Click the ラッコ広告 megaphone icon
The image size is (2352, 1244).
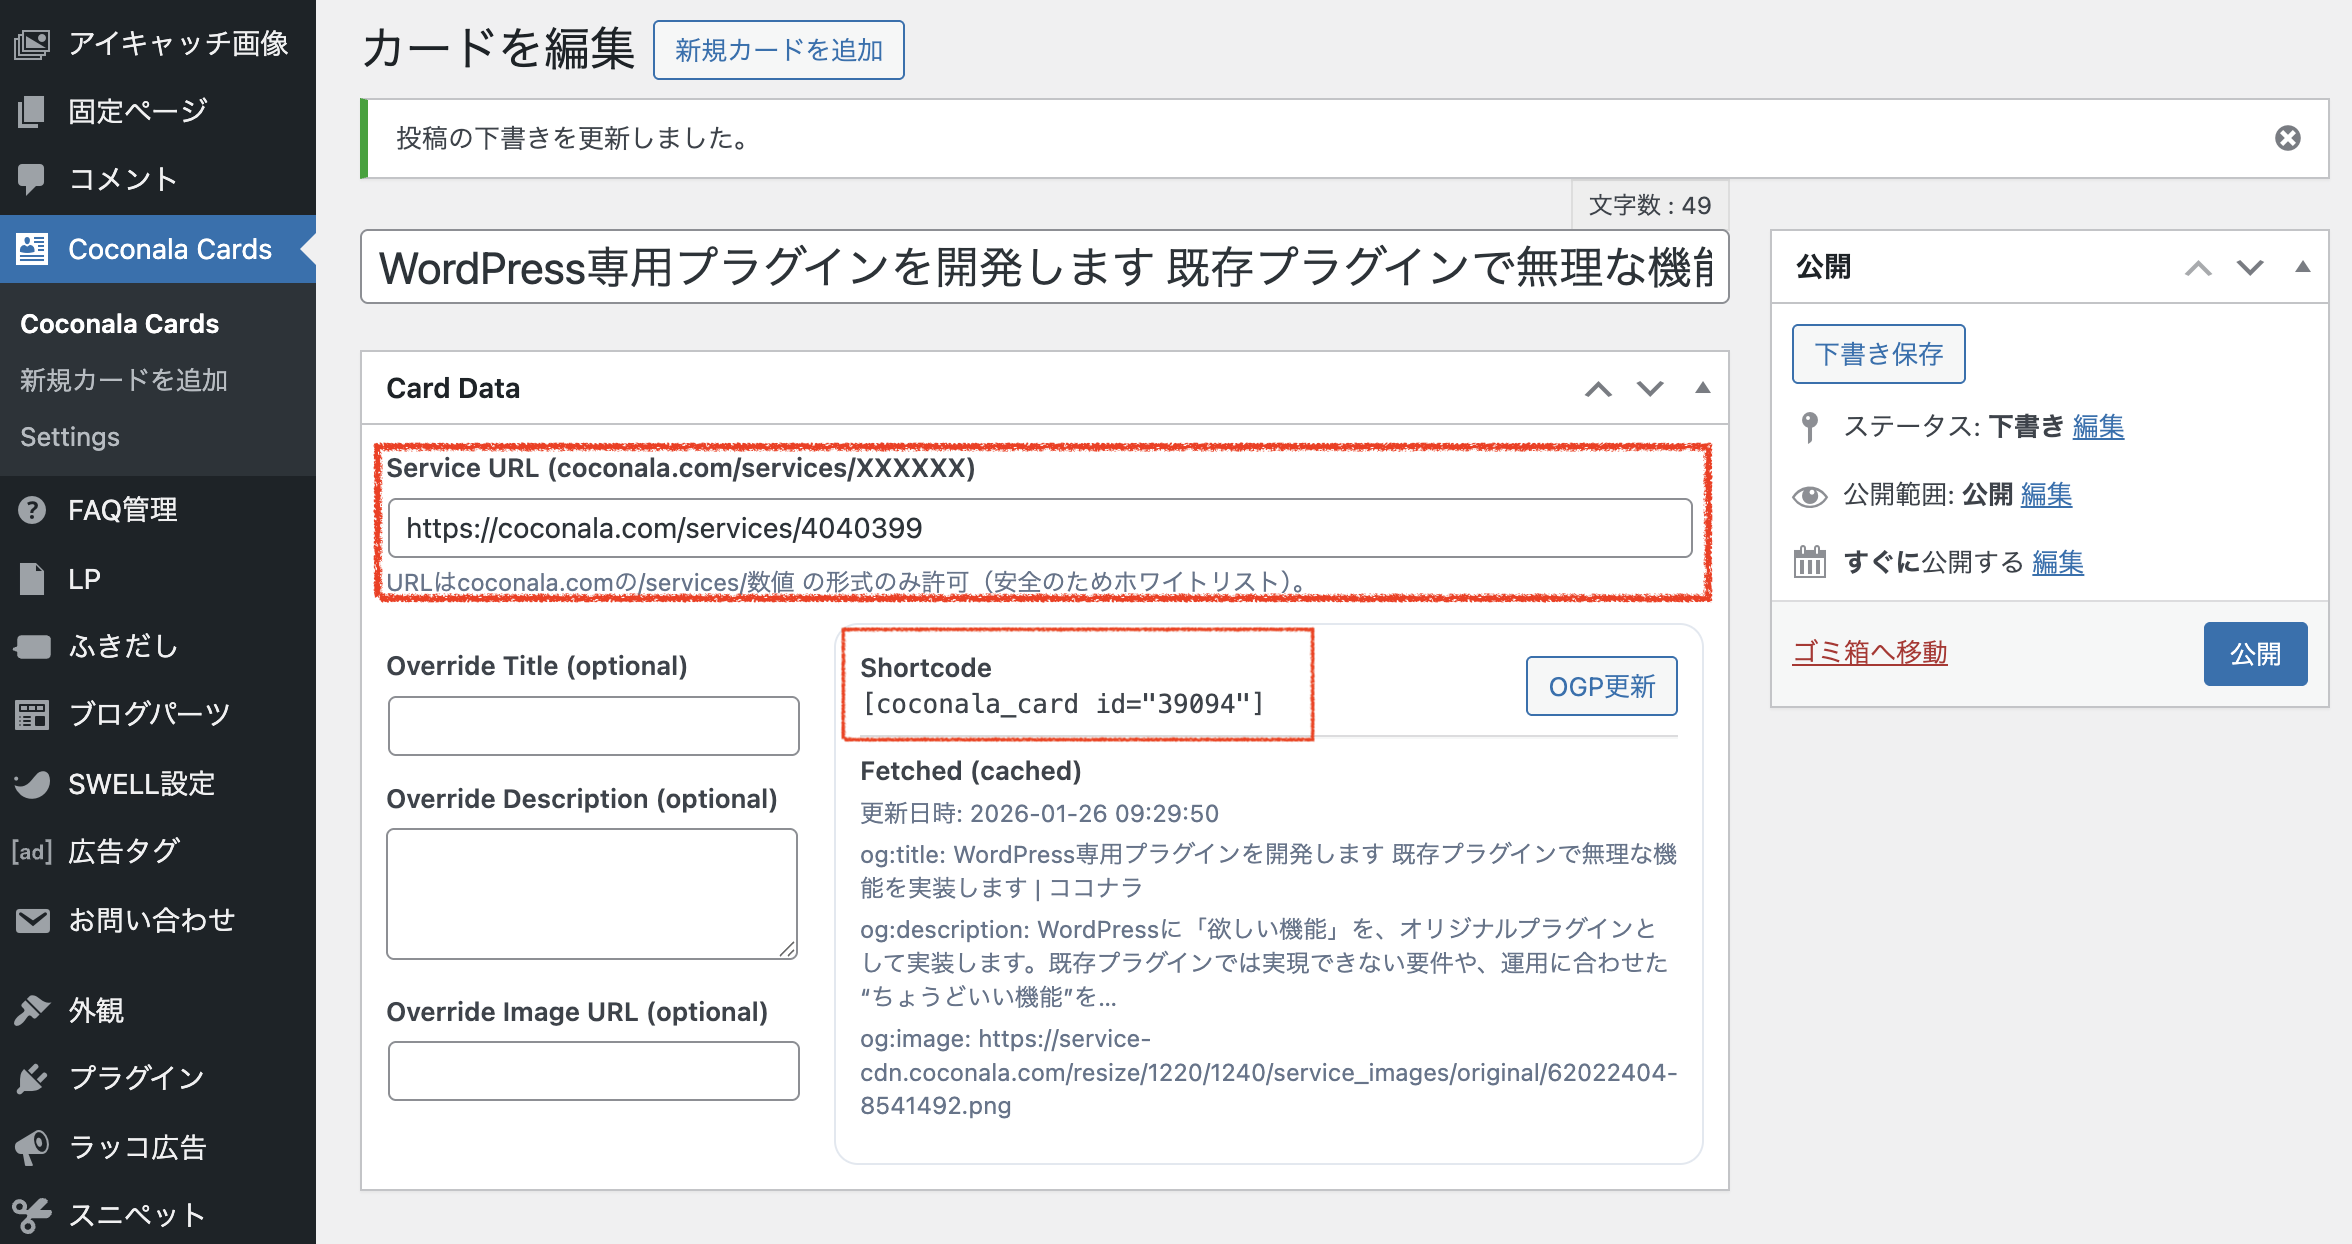point(32,1147)
